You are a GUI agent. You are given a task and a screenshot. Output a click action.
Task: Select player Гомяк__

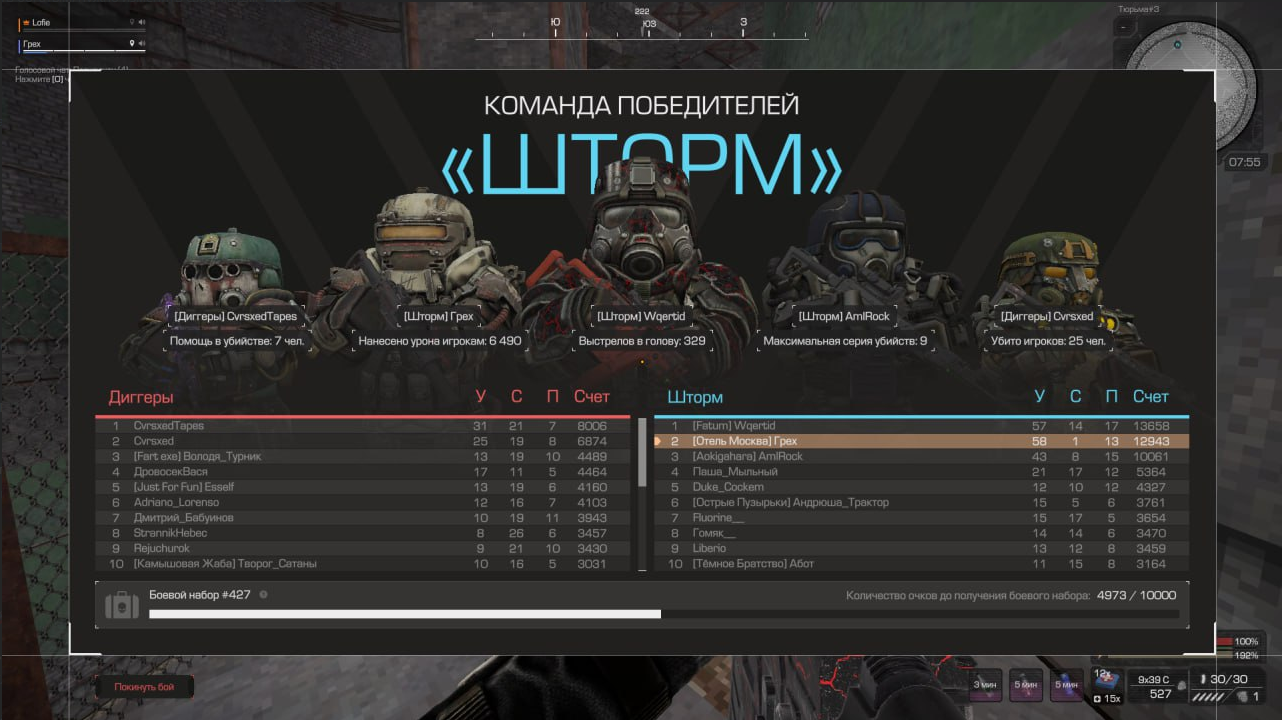click(922, 533)
